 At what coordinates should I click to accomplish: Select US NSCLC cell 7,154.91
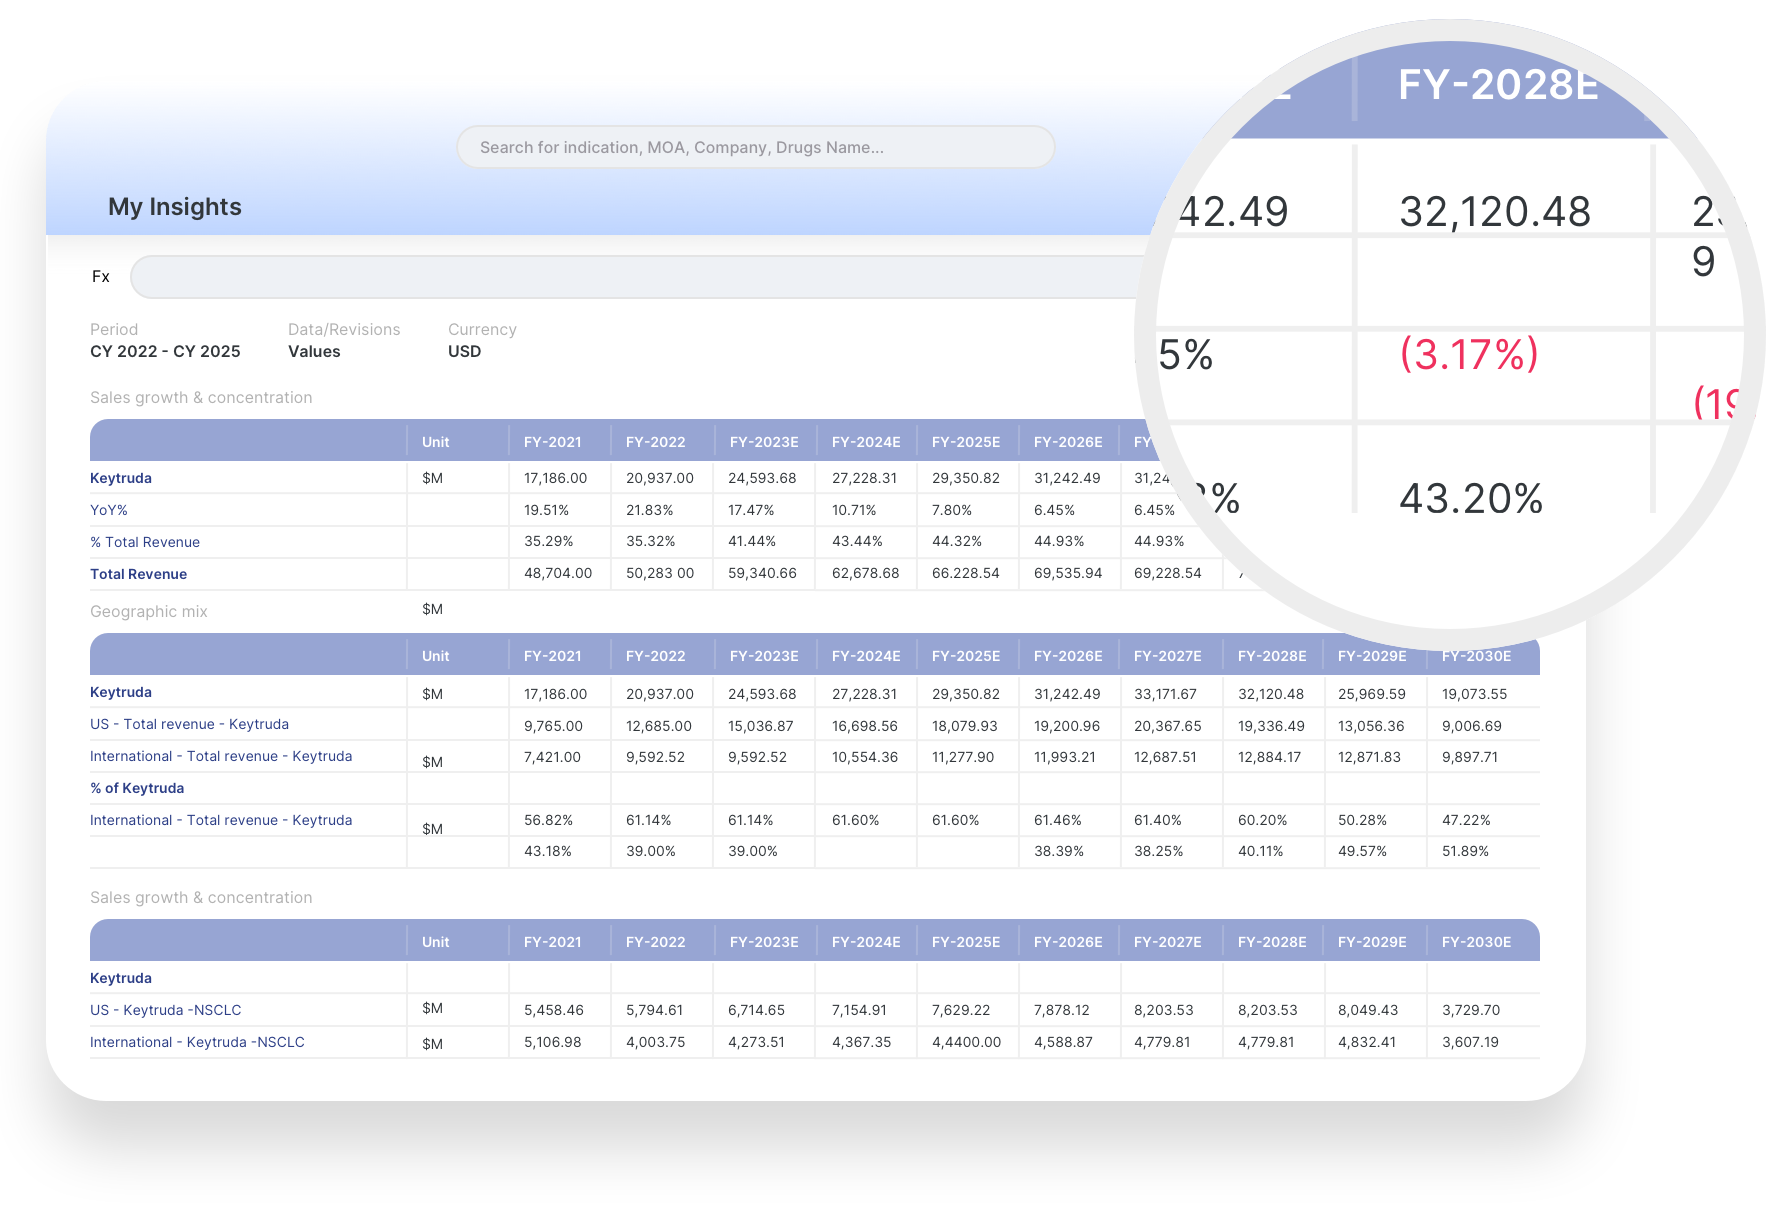click(x=861, y=1010)
